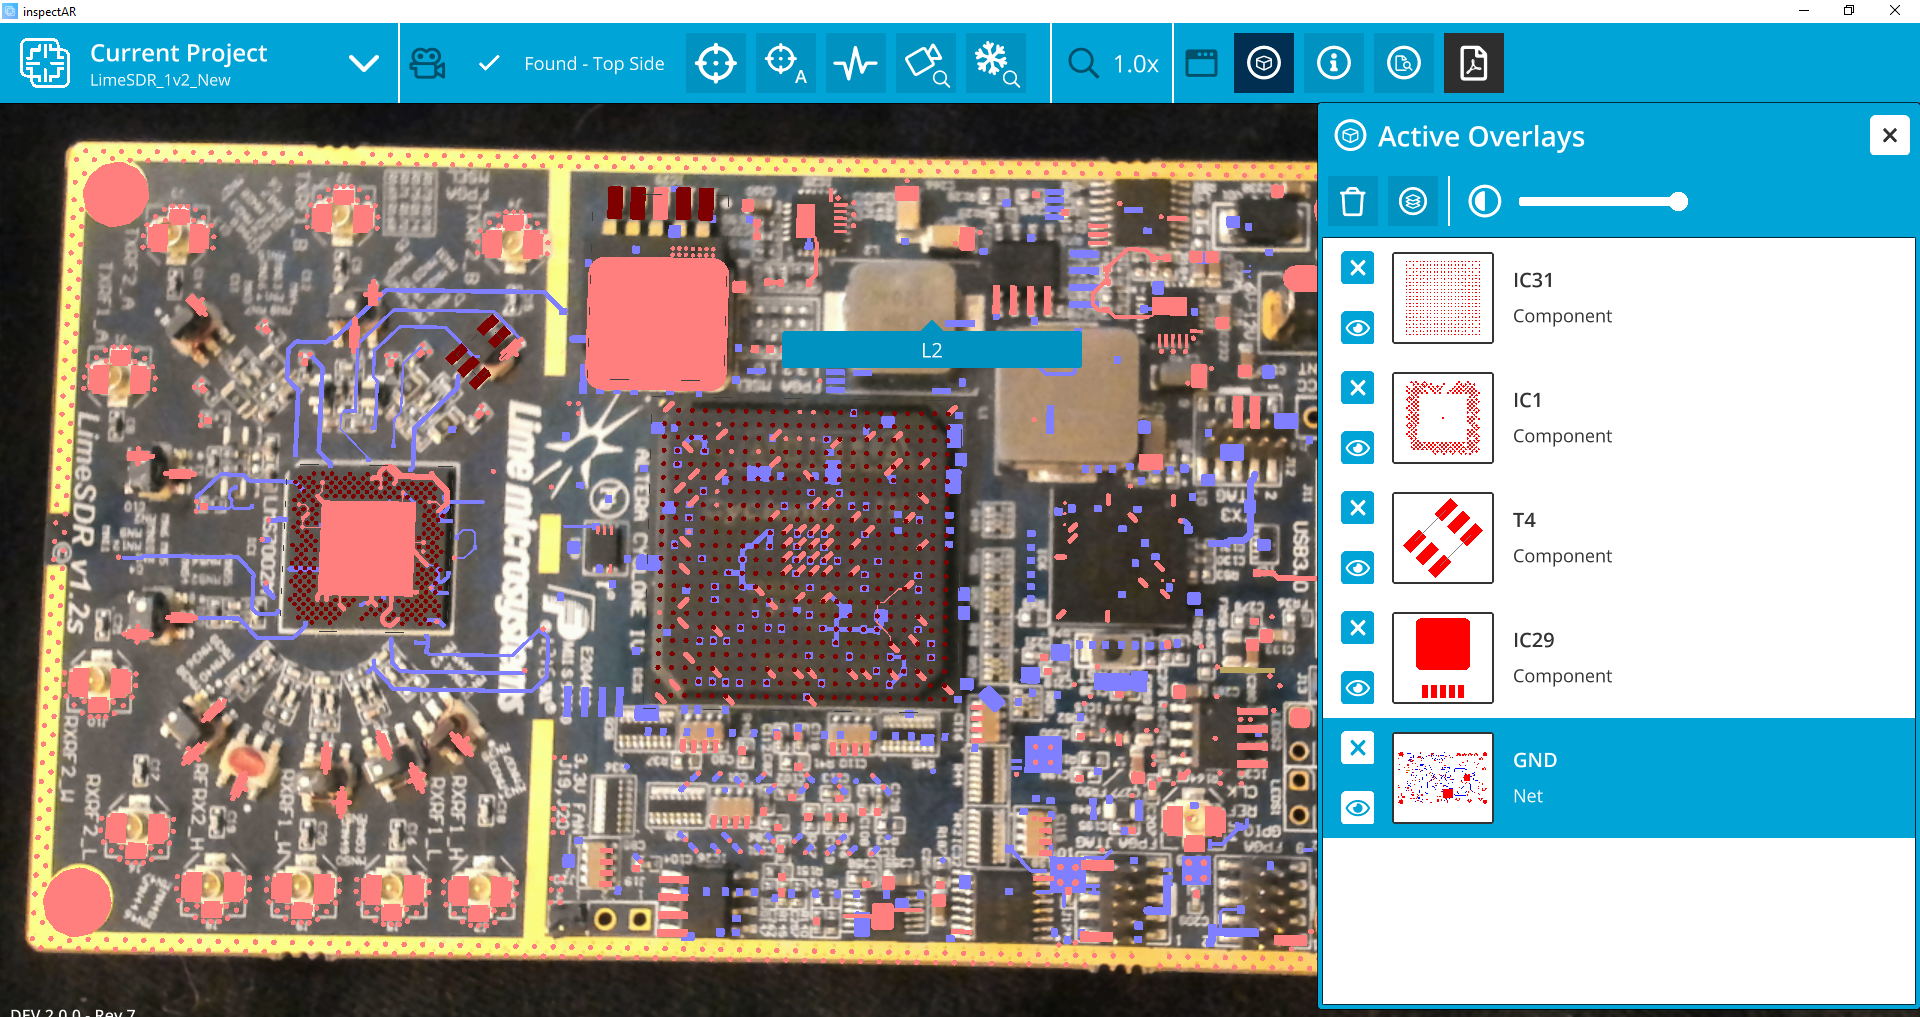
Task: Click the Active Overlays title icon
Action: [x=1351, y=135]
